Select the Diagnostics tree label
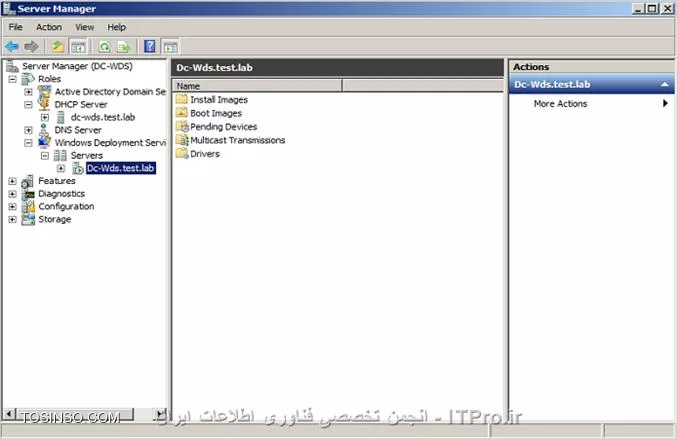 (x=61, y=194)
